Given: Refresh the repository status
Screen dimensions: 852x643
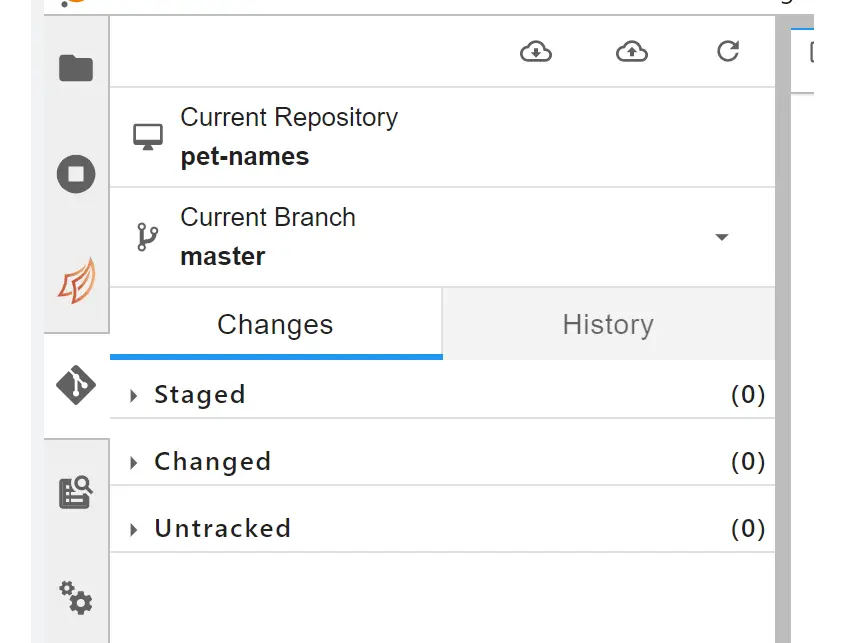Looking at the screenshot, I should tap(728, 52).
